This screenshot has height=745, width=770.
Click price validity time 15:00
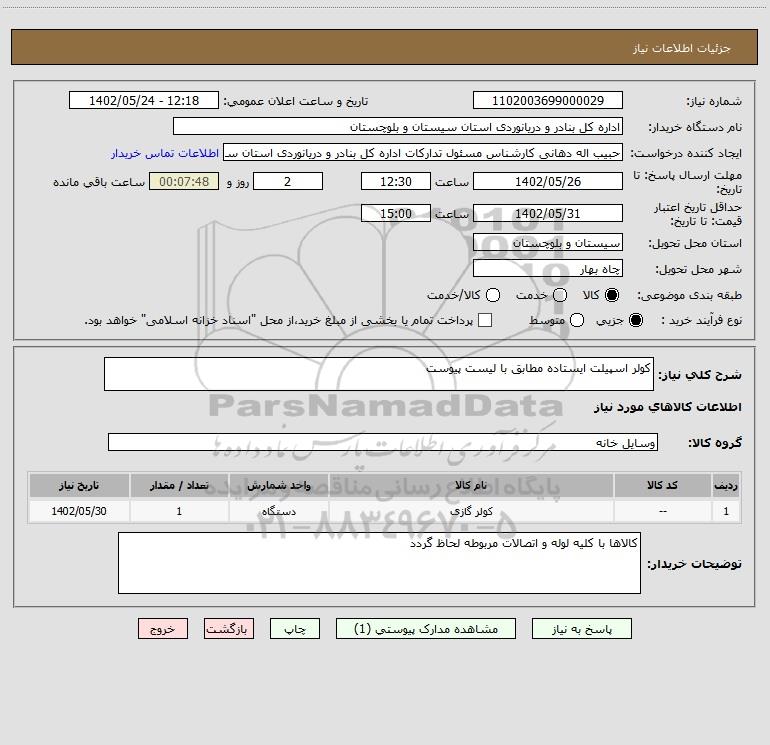pyautogui.click(x=396, y=213)
